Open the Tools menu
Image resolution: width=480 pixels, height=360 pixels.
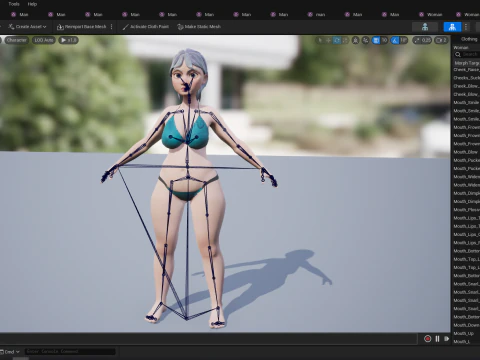coord(14,4)
